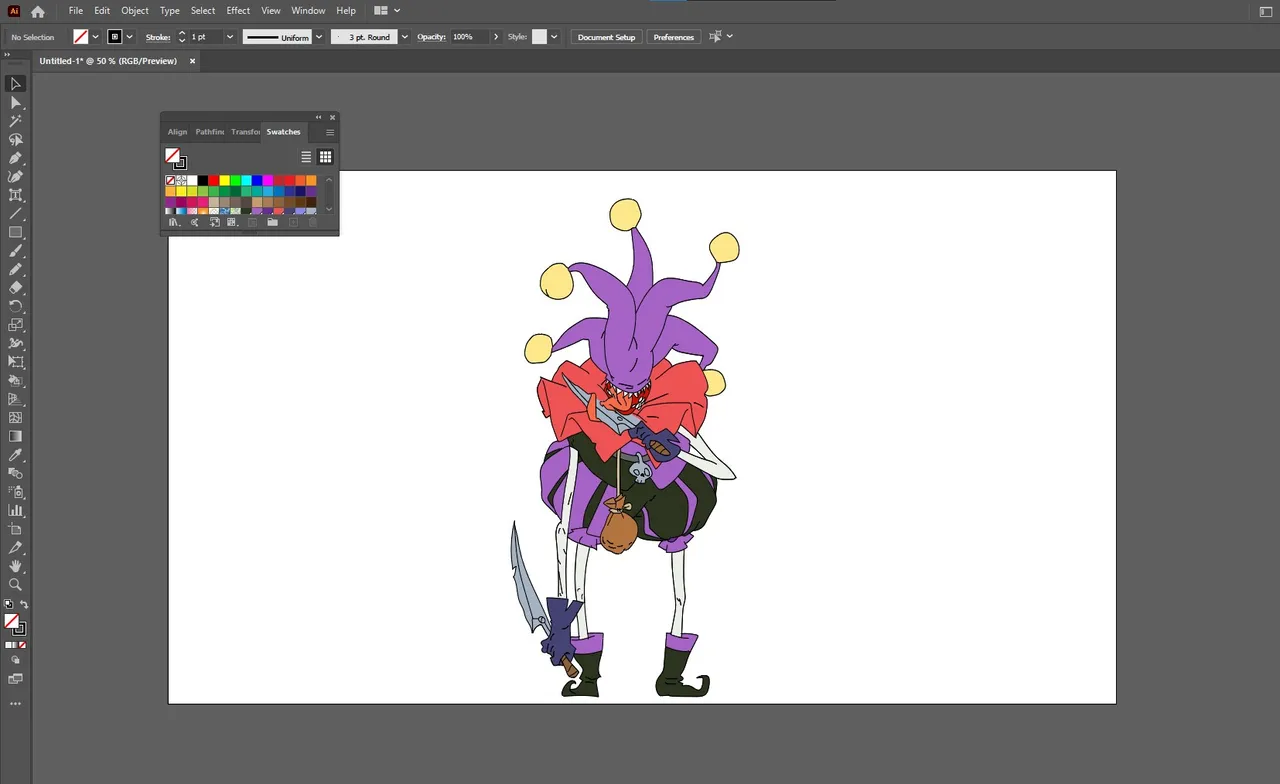
Task: Change screen mode at toolbar bottom
Action: coord(15,679)
